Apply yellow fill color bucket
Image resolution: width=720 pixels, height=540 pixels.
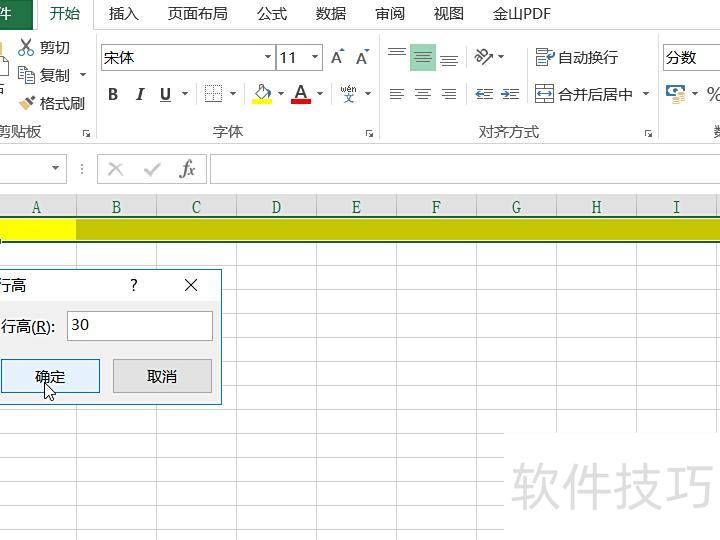(x=262, y=94)
